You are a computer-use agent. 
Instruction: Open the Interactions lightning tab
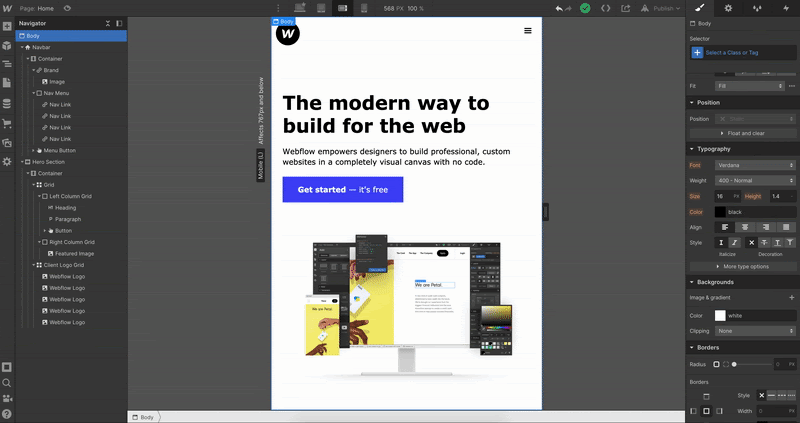(x=786, y=8)
